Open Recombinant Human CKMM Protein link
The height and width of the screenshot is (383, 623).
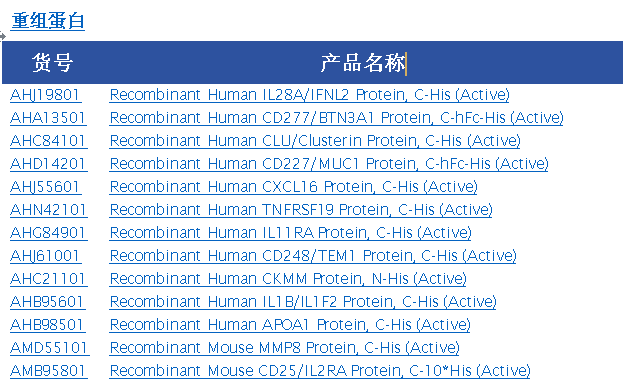(x=288, y=279)
